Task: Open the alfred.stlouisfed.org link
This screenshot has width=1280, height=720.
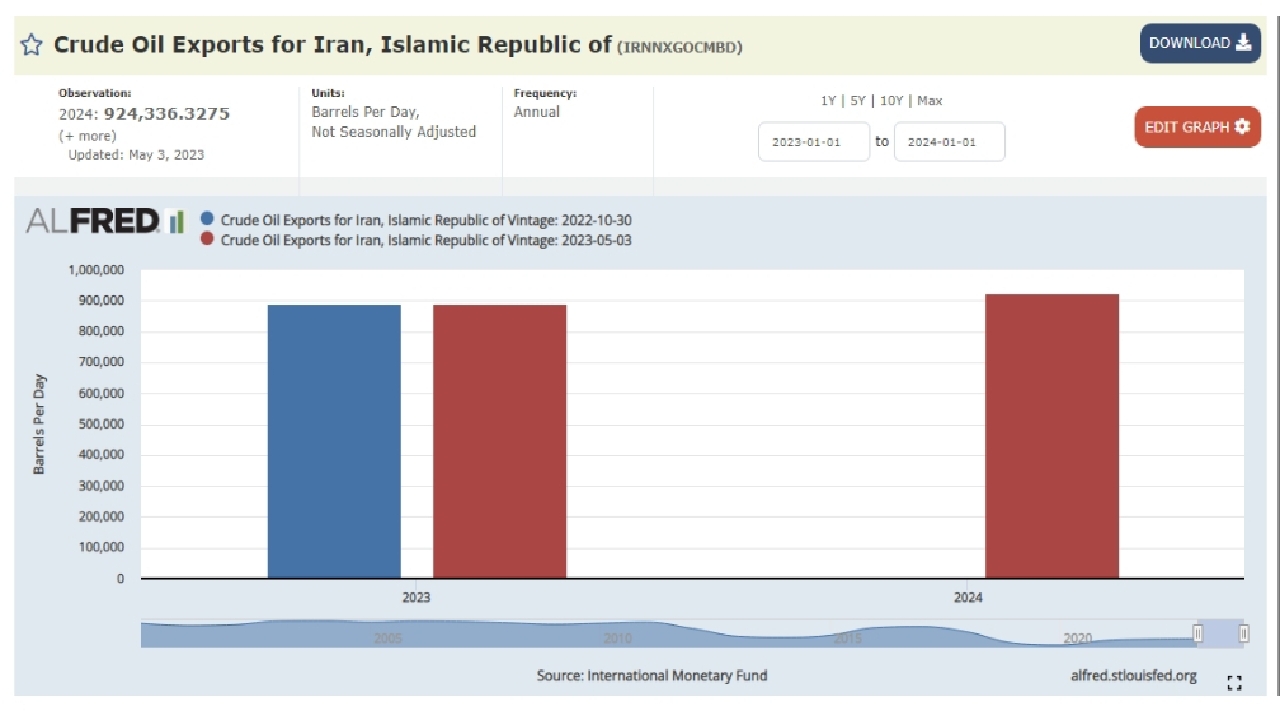Action: (x=1133, y=675)
